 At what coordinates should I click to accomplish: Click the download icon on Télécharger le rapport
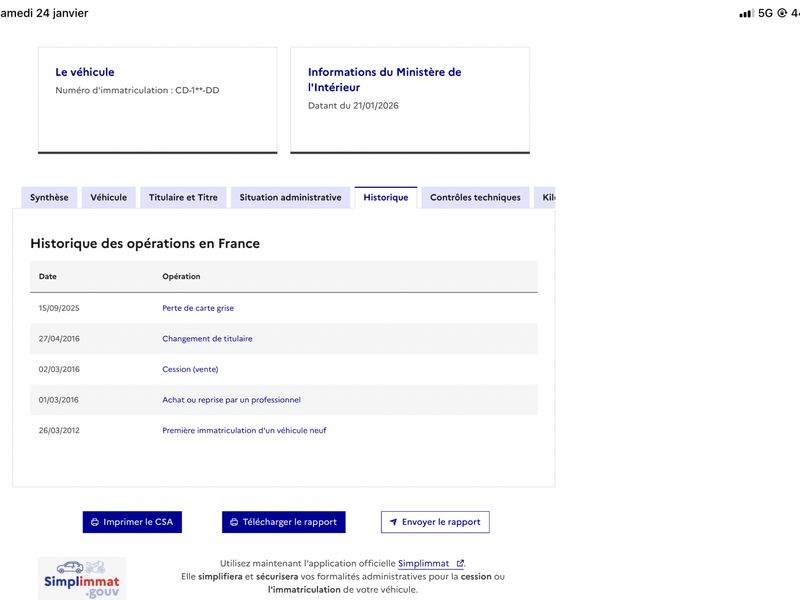pyautogui.click(x=234, y=522)
